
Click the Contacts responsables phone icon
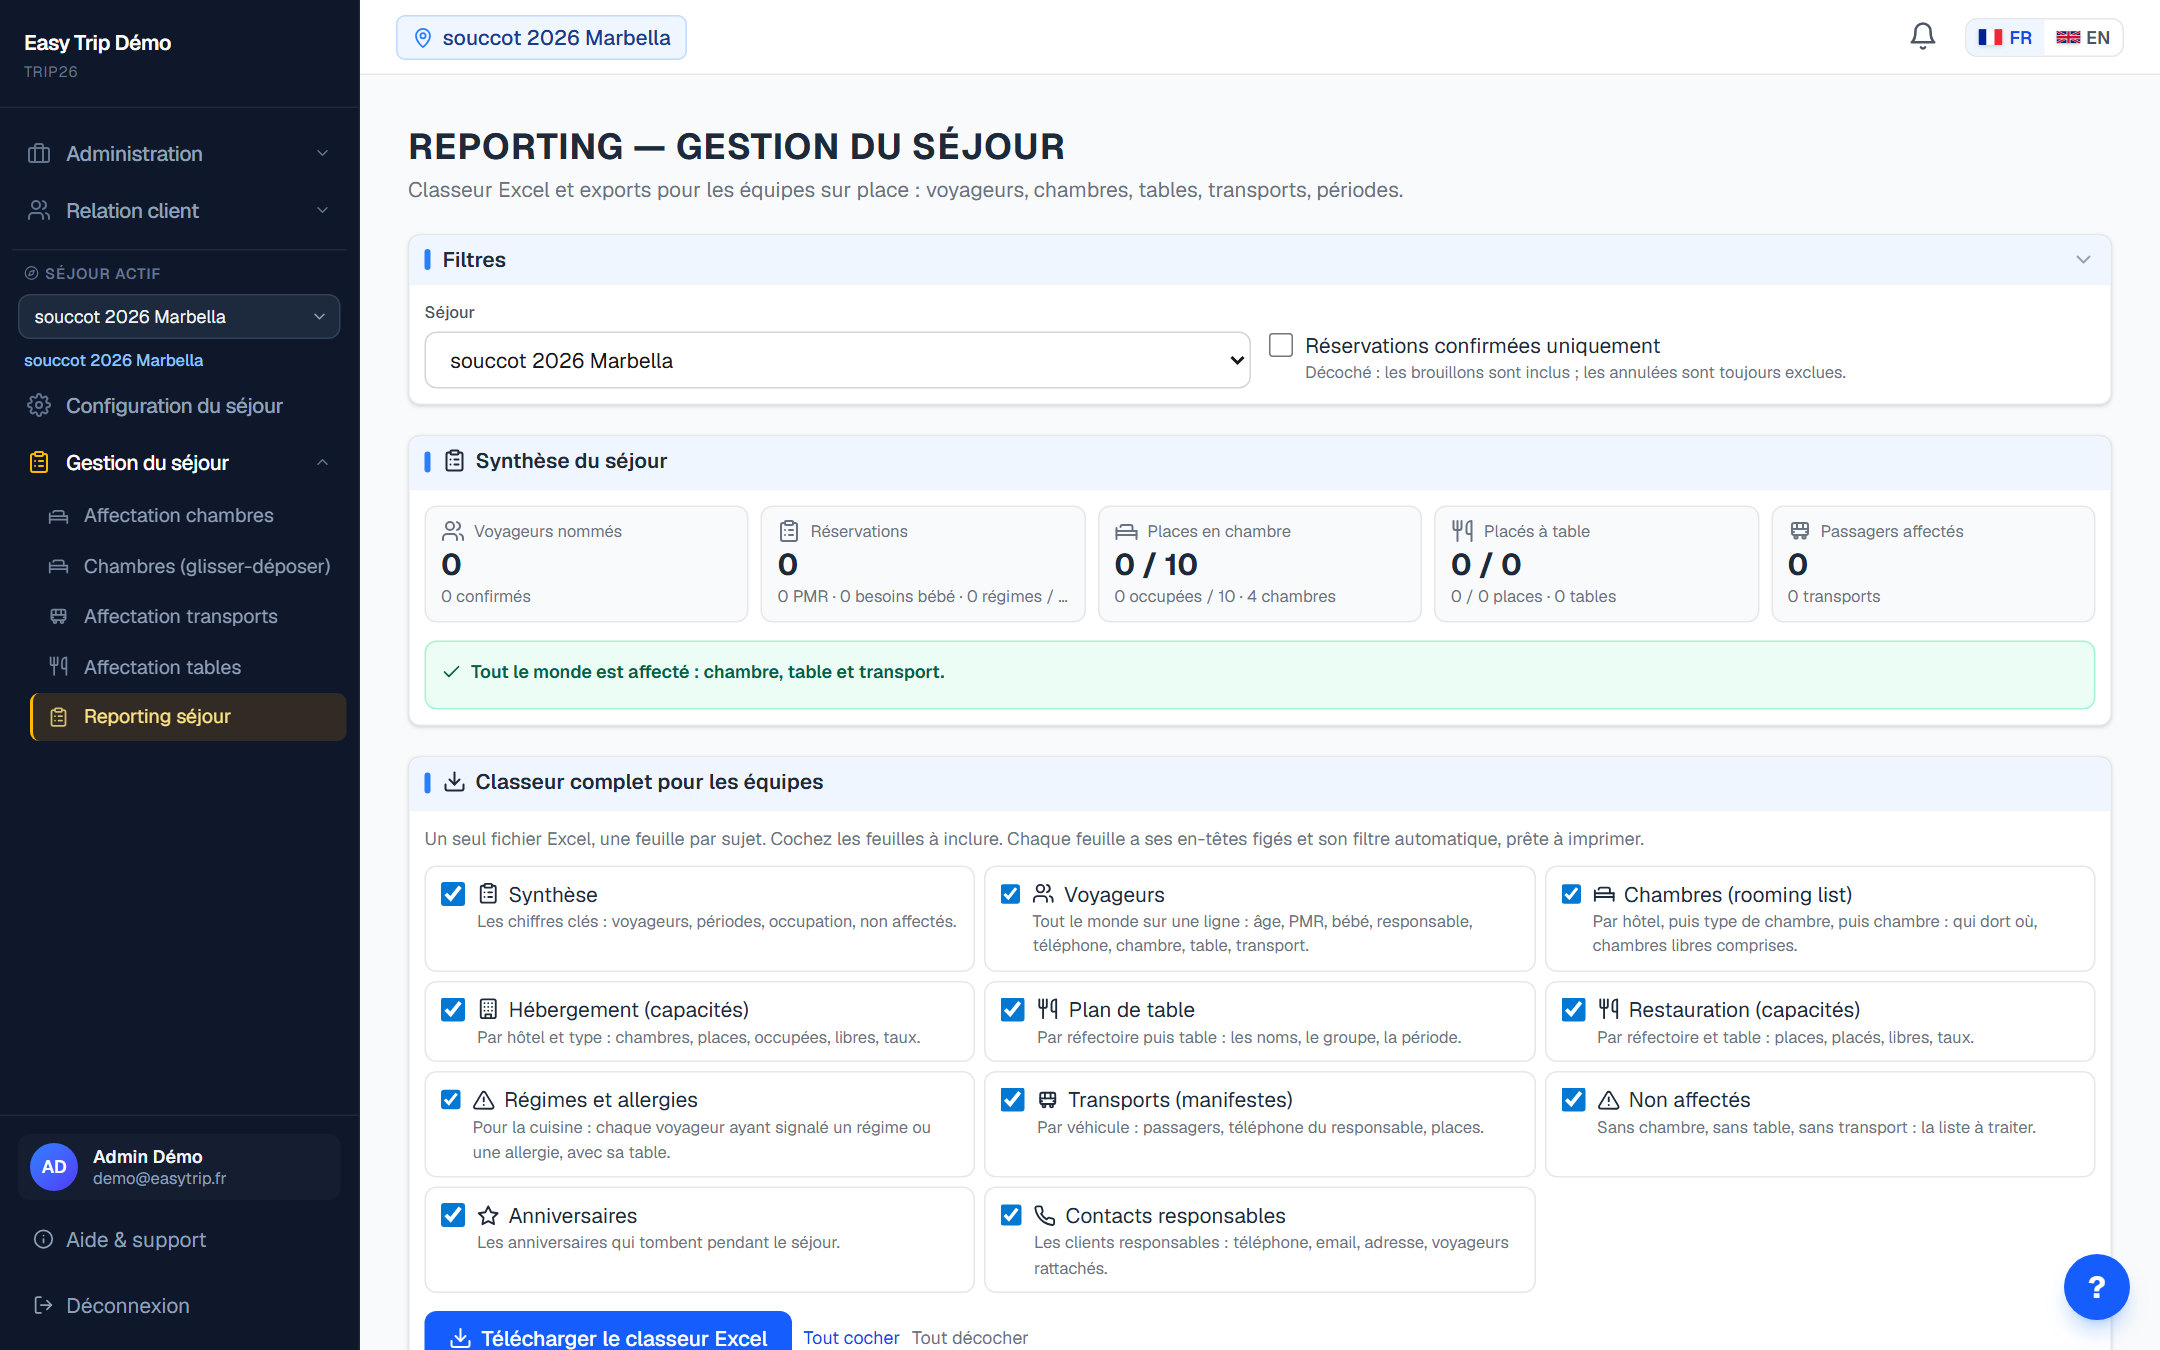tap(1044, 1215)
